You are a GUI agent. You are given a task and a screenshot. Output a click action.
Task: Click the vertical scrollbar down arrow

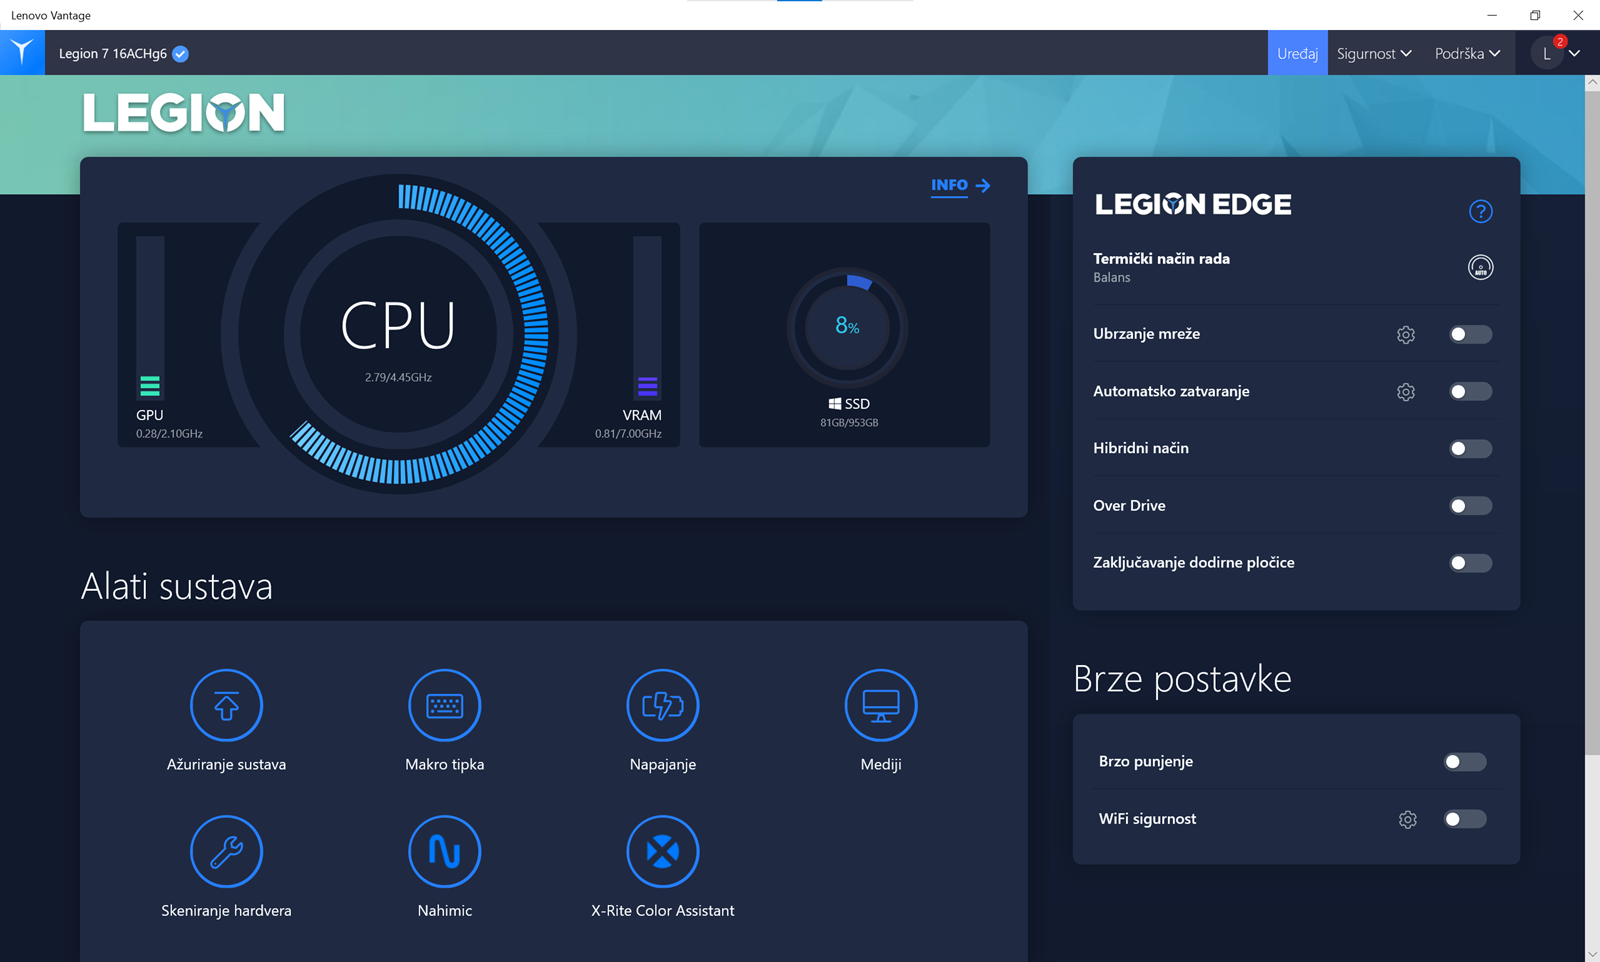pos(1592,954)
